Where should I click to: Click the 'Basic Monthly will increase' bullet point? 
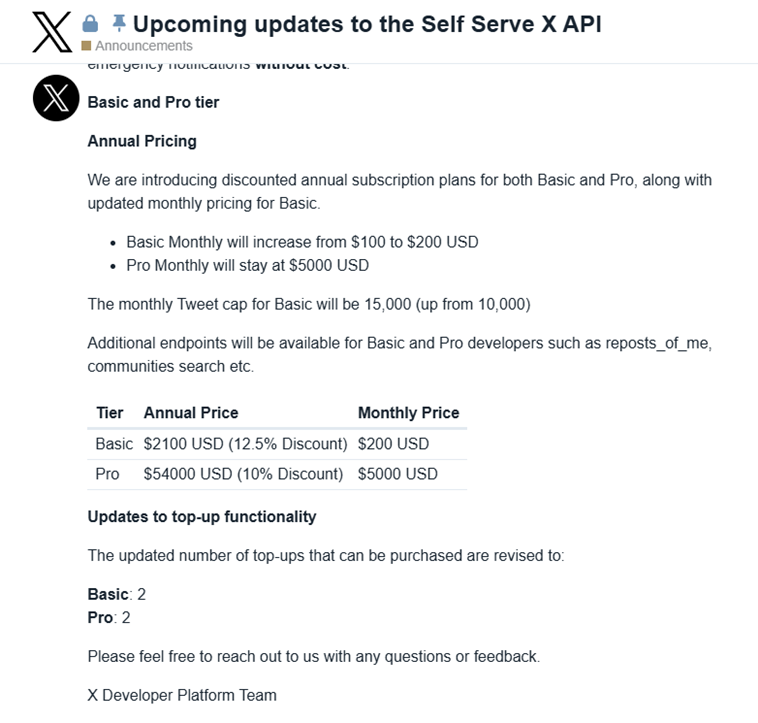[x=302, y=242]
